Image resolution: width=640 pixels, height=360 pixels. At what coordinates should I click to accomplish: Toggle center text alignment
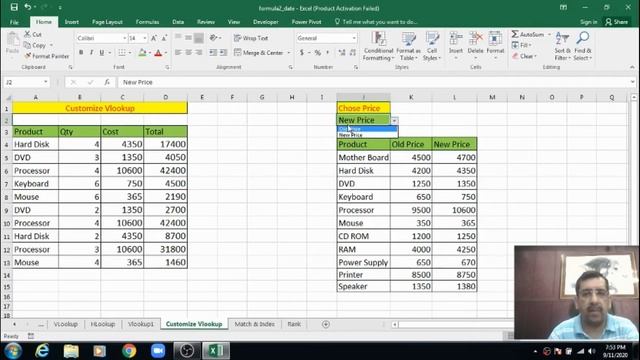(188, 53)
